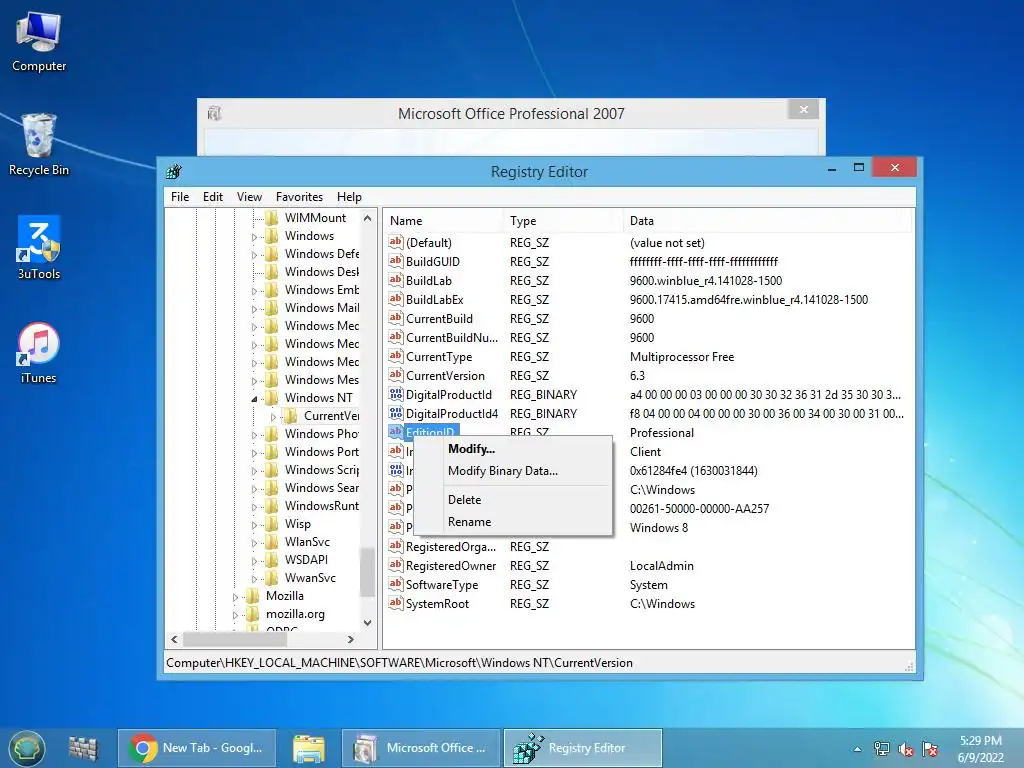The height and width of the screenshot is (768, 1024).
Task: Switch to New Tab Chrome taskbar button
Action: point(197,748)
